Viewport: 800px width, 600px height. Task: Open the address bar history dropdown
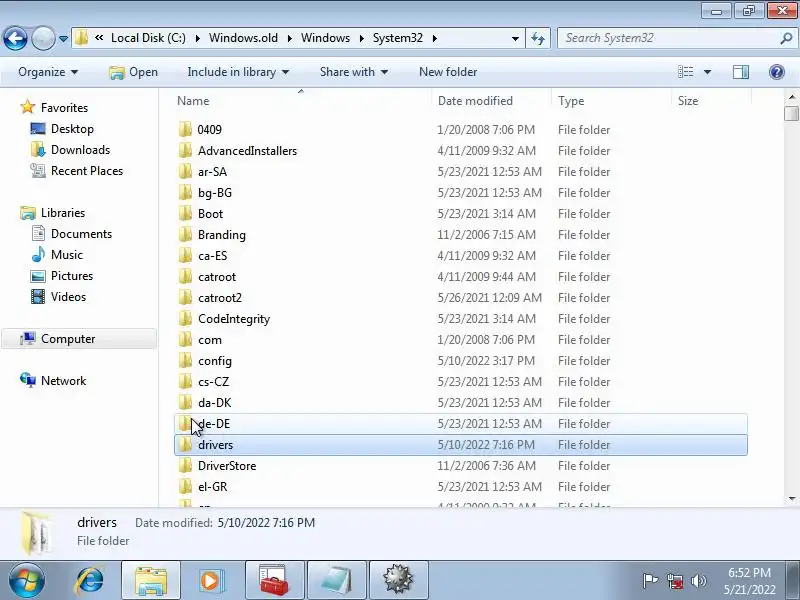pyautogui.click(x=515, y=38)
